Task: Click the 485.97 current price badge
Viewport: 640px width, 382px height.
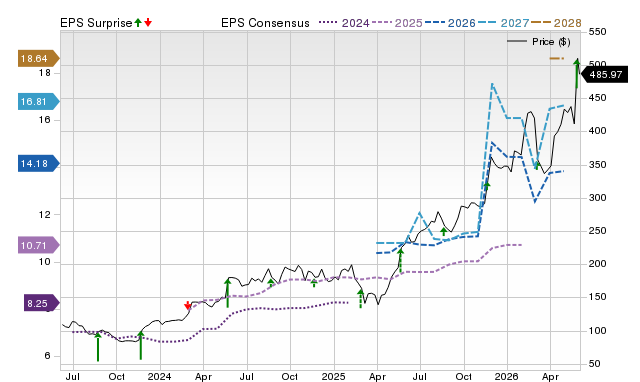Action: tap(604, 75)
